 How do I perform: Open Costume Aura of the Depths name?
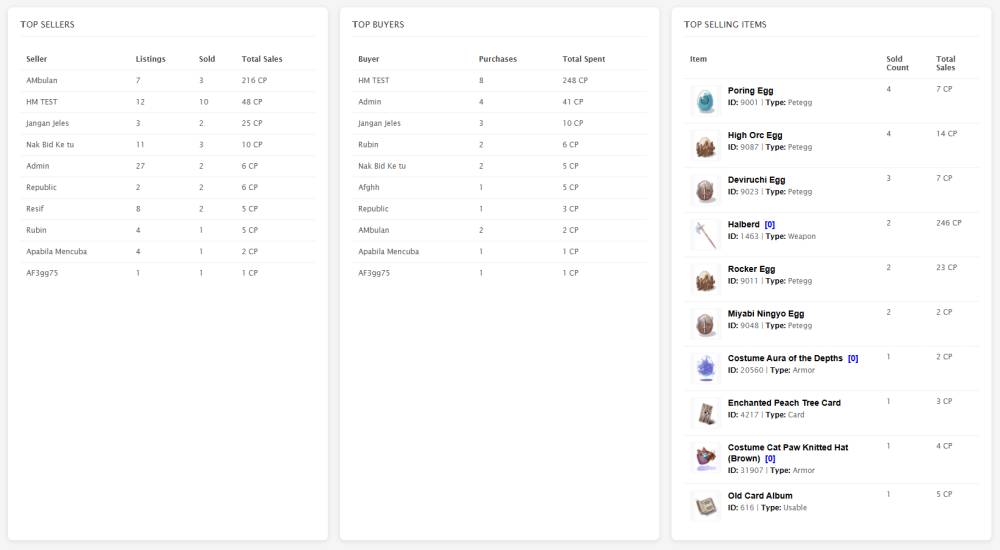(x=785, y=359)
